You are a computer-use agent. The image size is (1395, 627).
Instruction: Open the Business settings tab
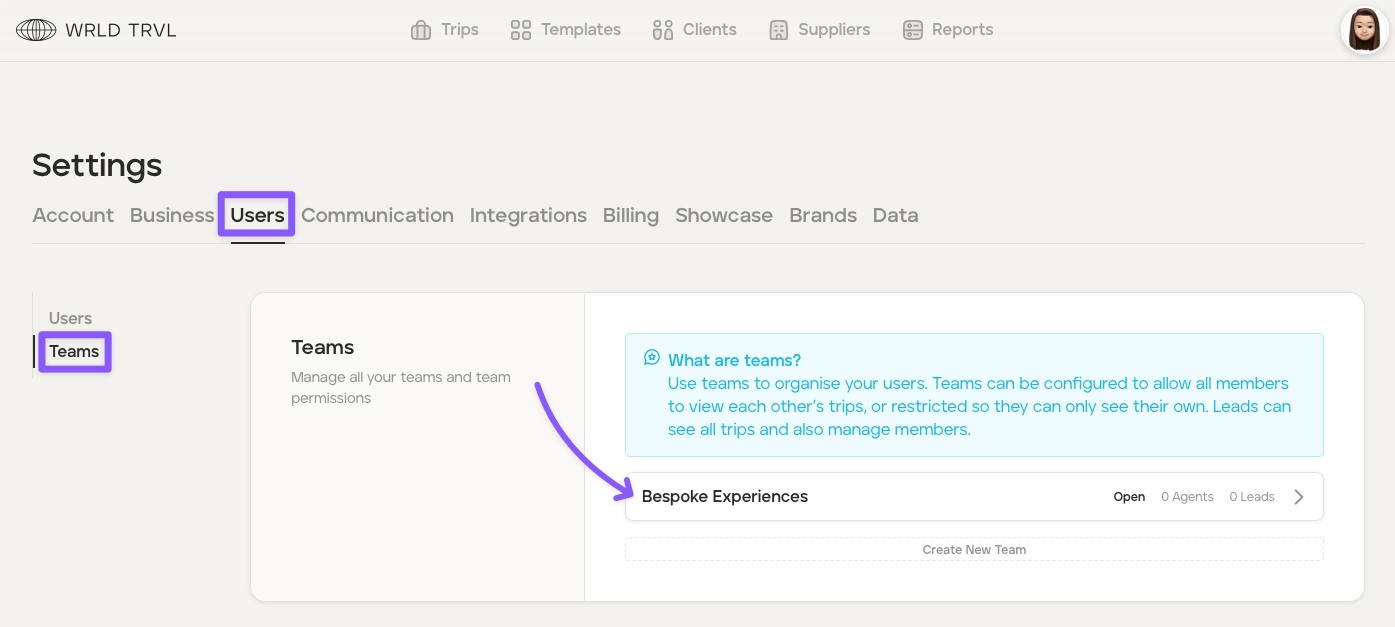172,215
